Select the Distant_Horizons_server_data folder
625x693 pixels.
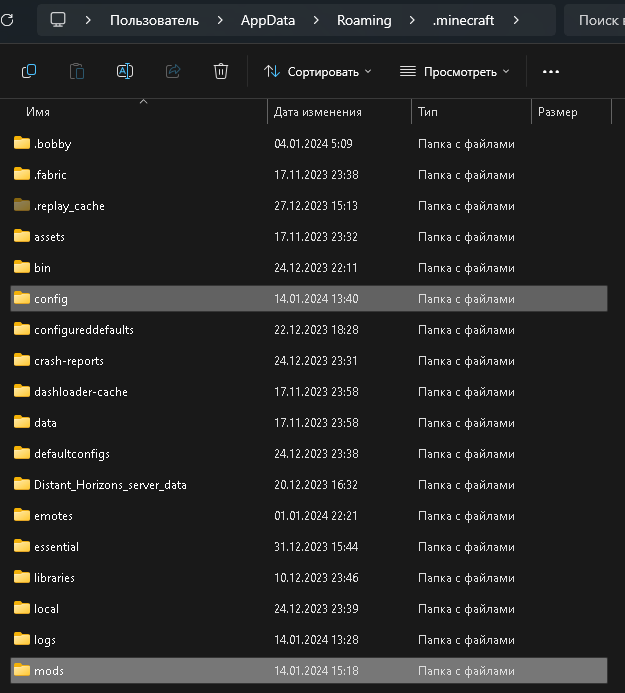110,484
